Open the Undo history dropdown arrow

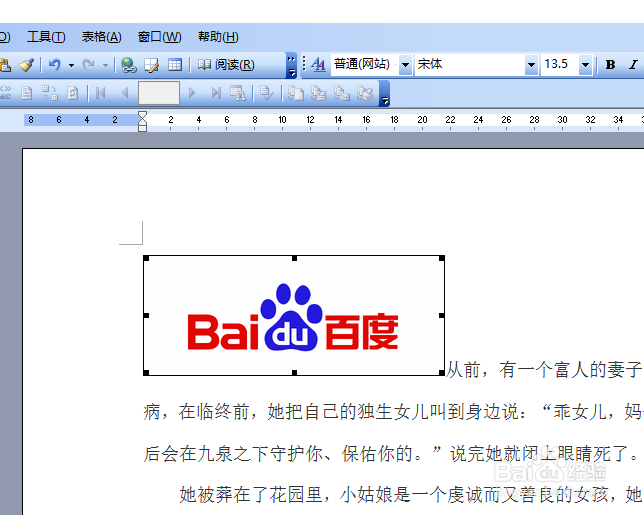click(71, 65)
